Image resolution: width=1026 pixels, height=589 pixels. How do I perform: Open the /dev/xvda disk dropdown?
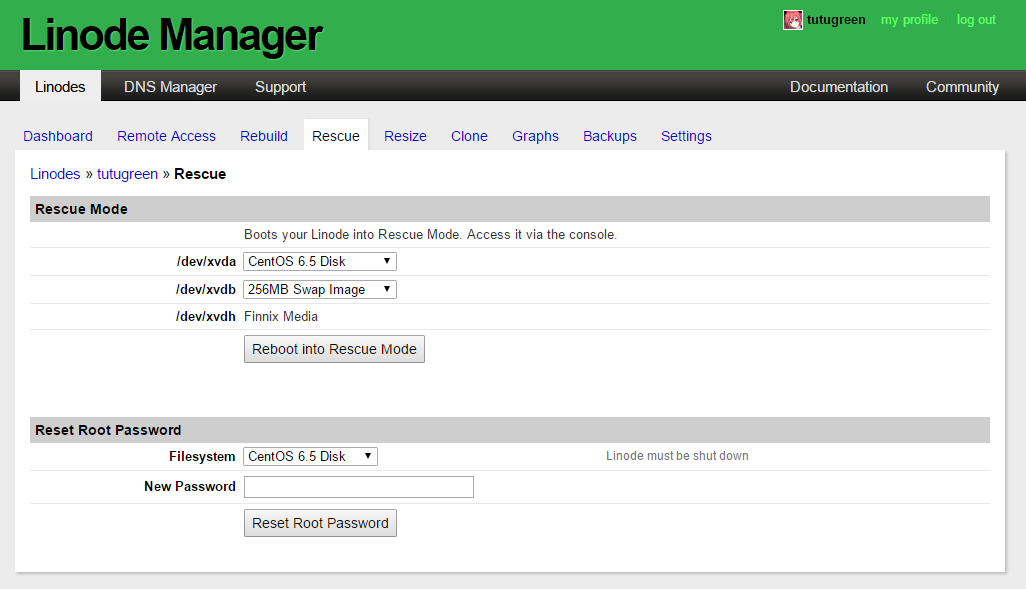[320, 261]
